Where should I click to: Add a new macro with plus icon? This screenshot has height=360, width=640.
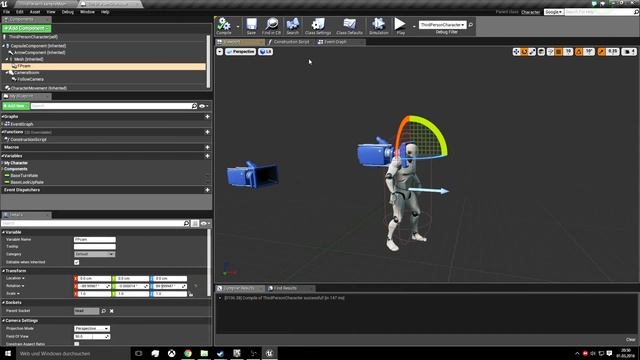point(207,147)
